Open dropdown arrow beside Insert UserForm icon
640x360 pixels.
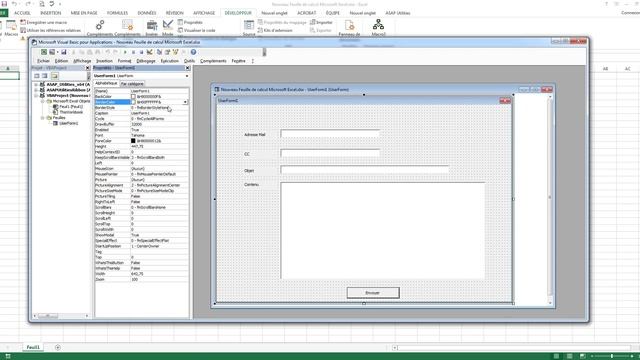58,52
